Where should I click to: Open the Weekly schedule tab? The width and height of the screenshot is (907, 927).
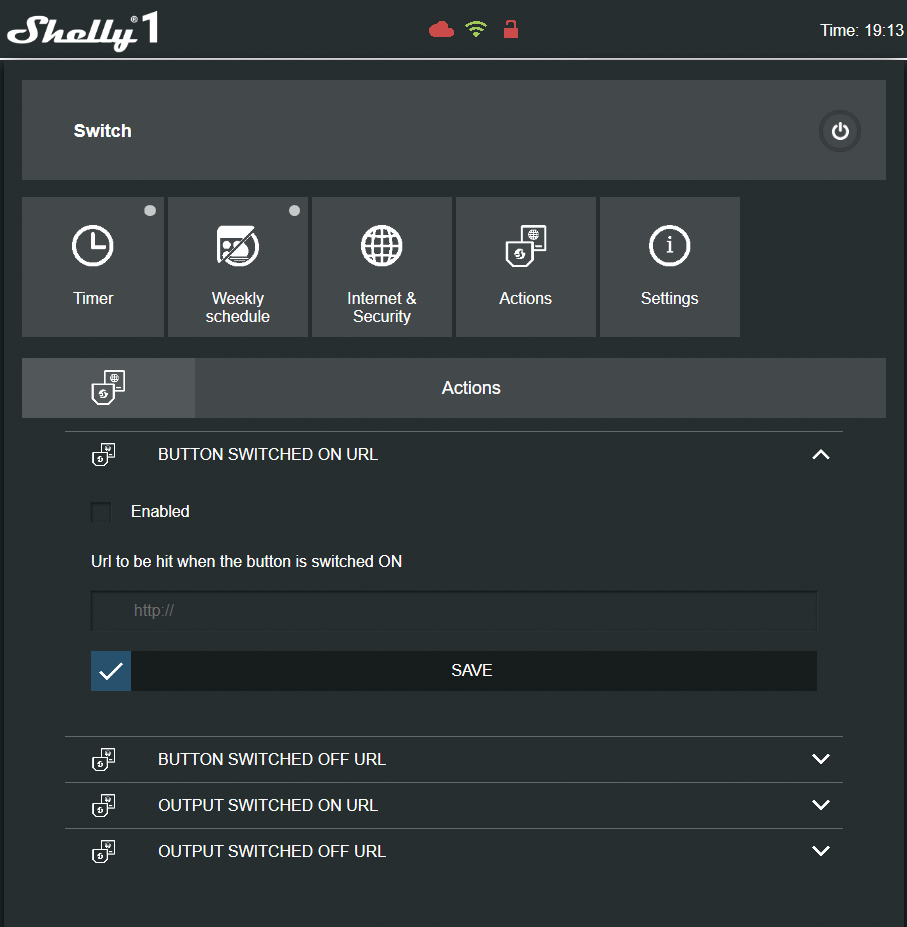pyautogui.click(x=238, y=267)
